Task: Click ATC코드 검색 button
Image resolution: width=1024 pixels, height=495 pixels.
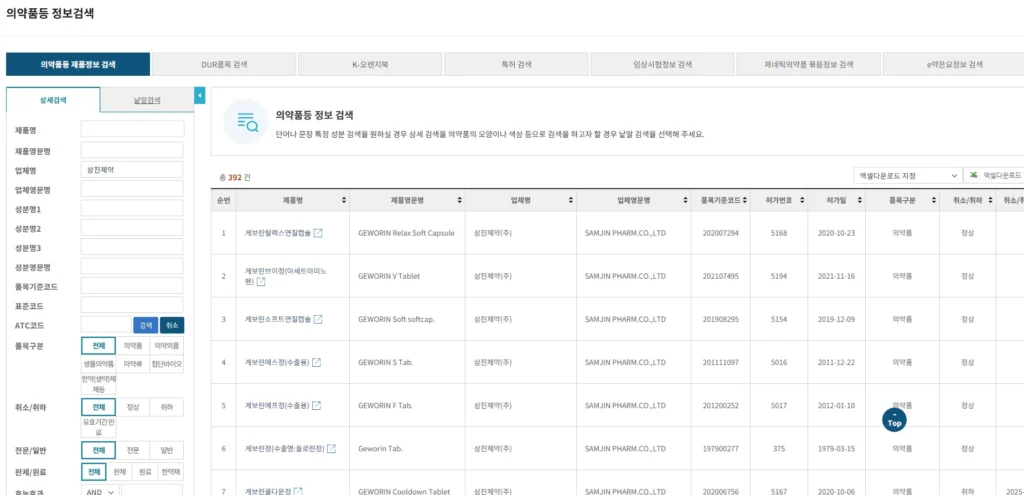Action: point(146,325)
